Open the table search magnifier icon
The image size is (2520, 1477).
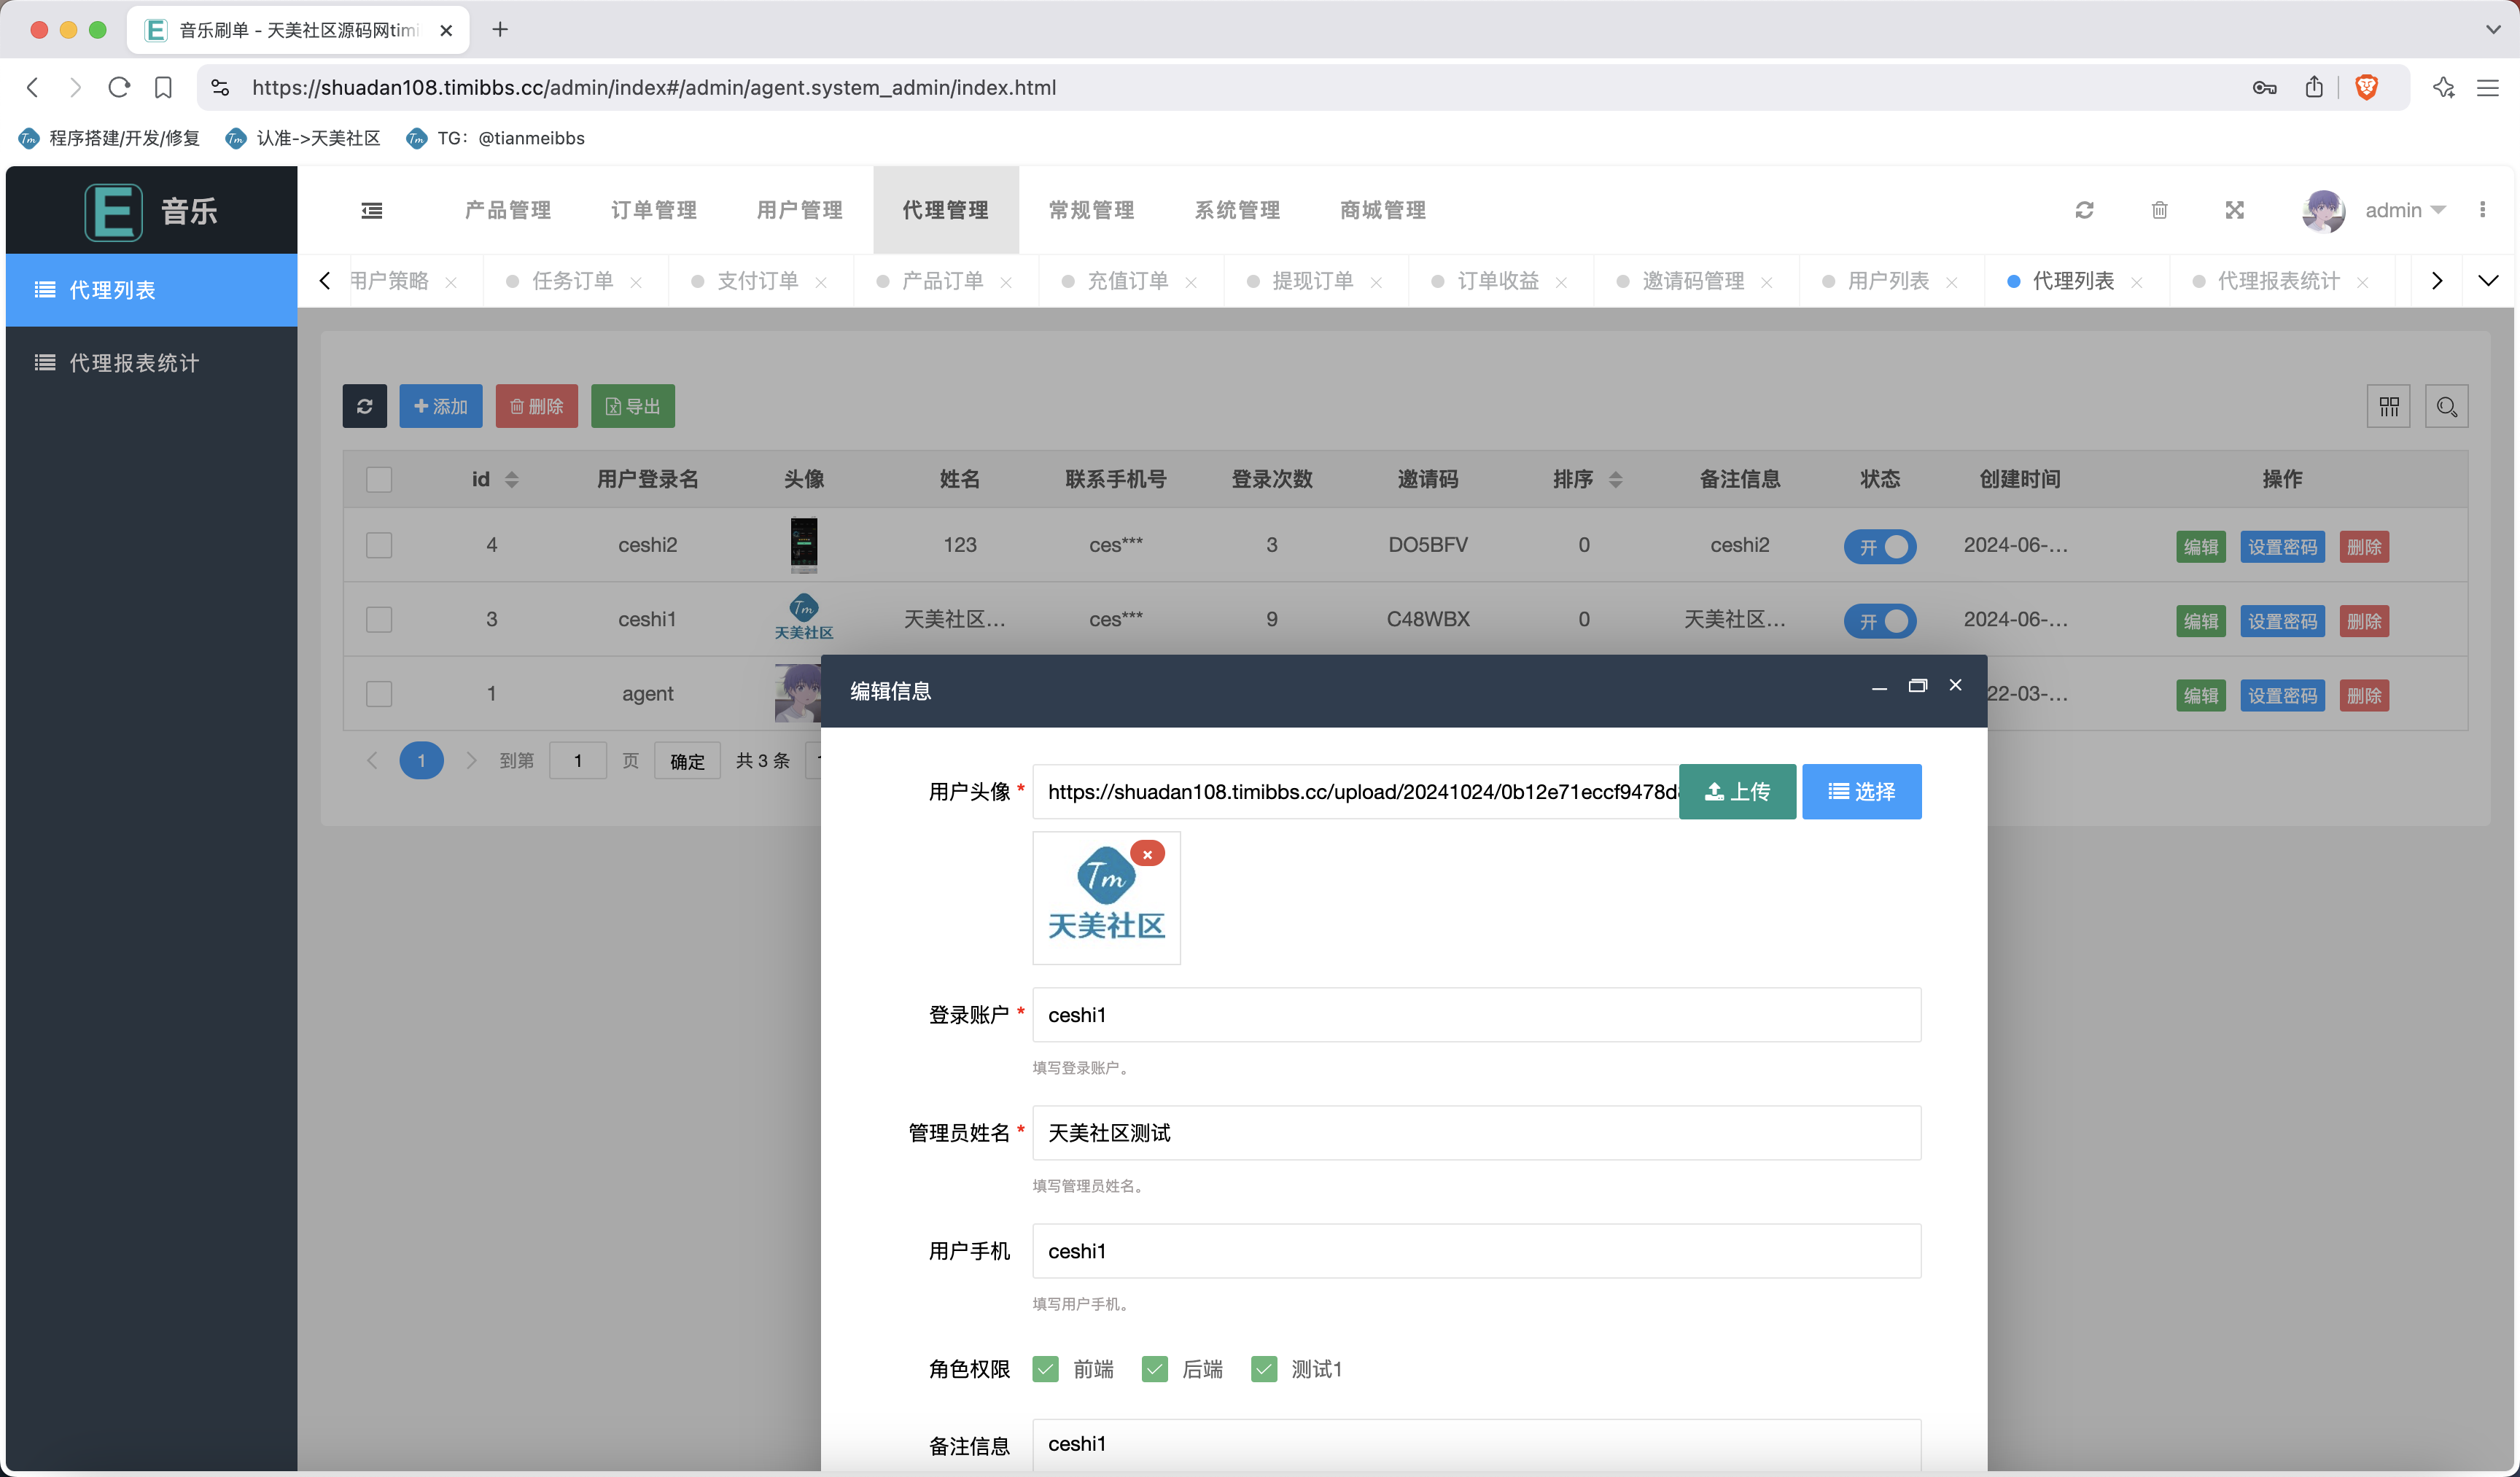pyautogui.click(x=2446, y=406)
